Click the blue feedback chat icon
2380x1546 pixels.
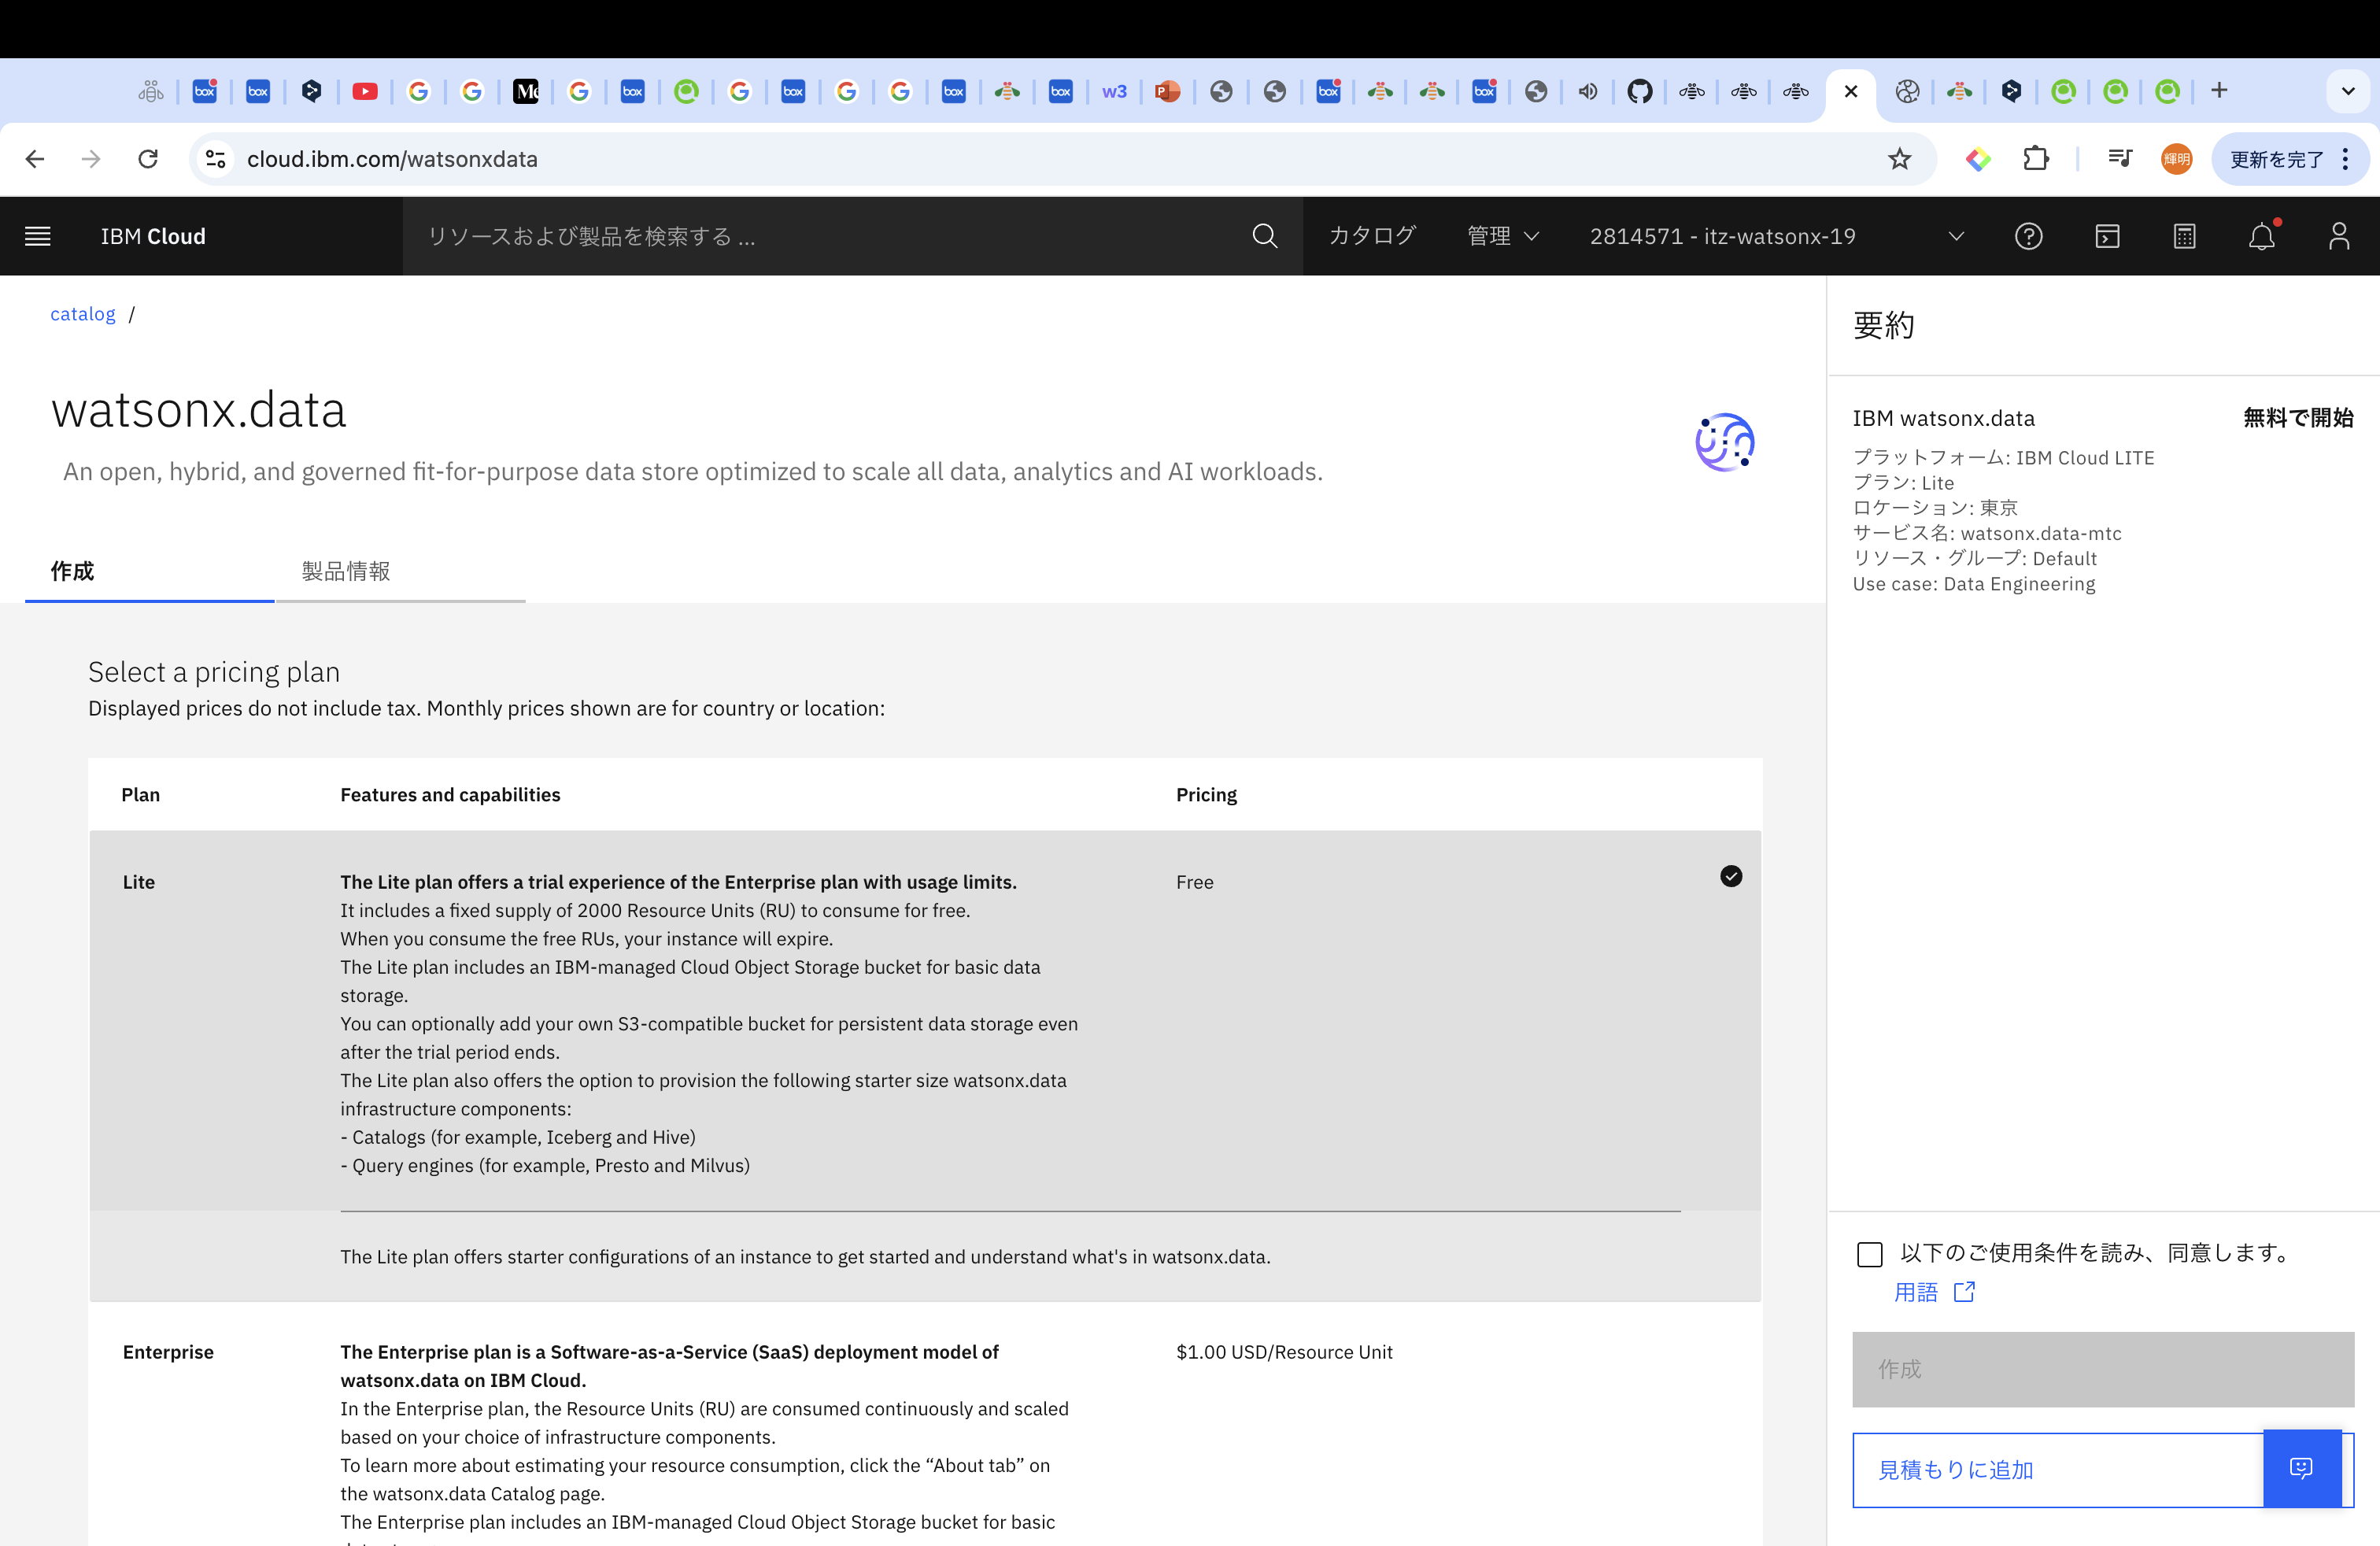tap(2301, 1468)
